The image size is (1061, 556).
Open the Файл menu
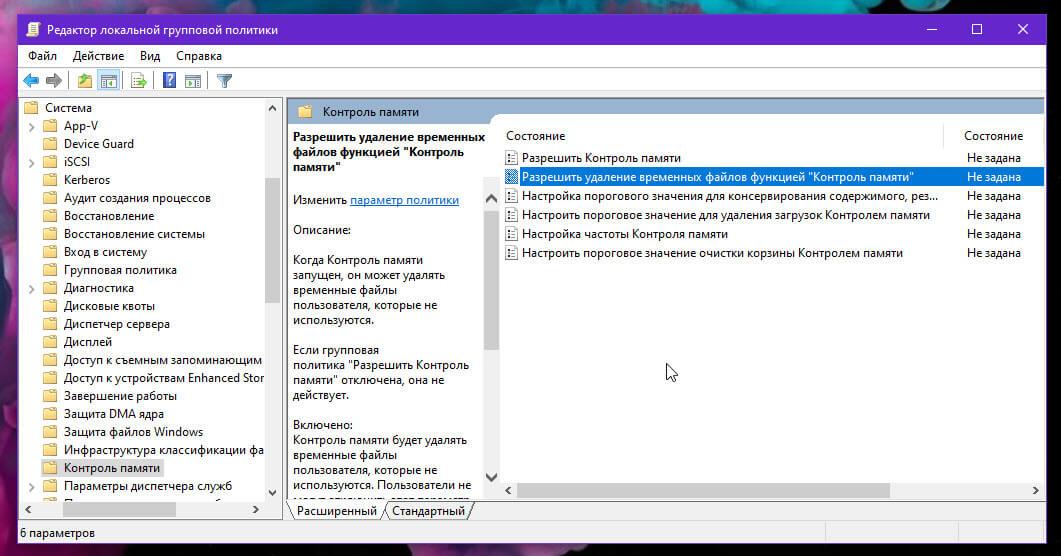pyautogui.click(x=43, y=56)
